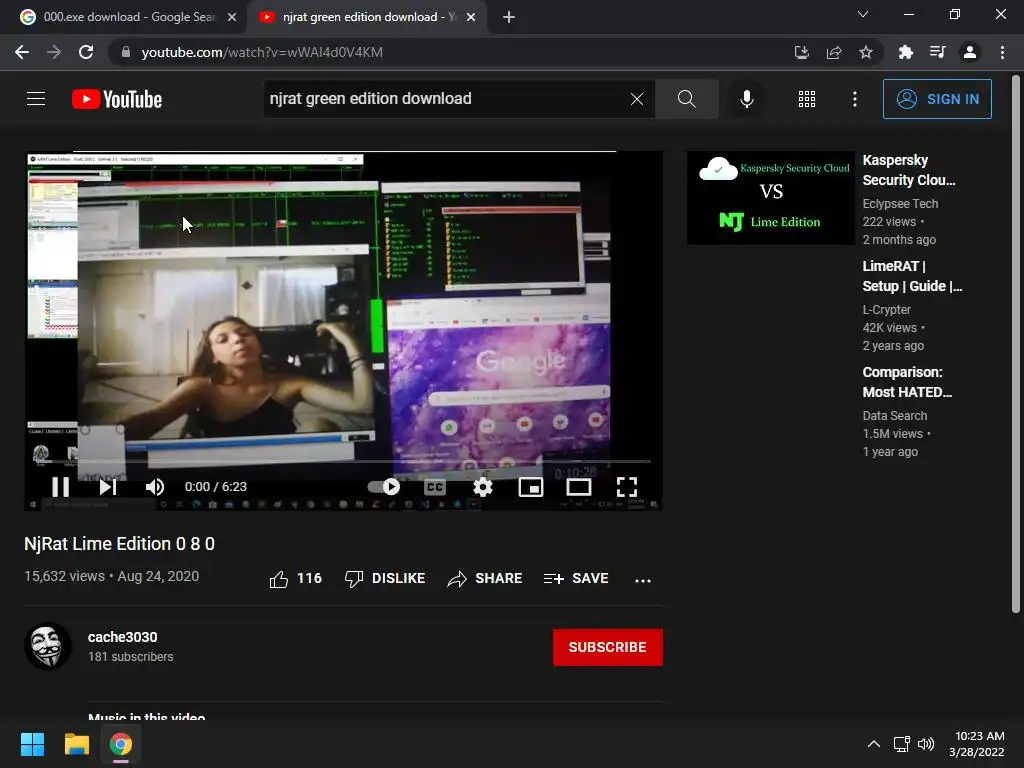Image resolution: width=1024 pixels, height=768 pixels.
Task: Click the SHARE button
Action: [485, 579]
